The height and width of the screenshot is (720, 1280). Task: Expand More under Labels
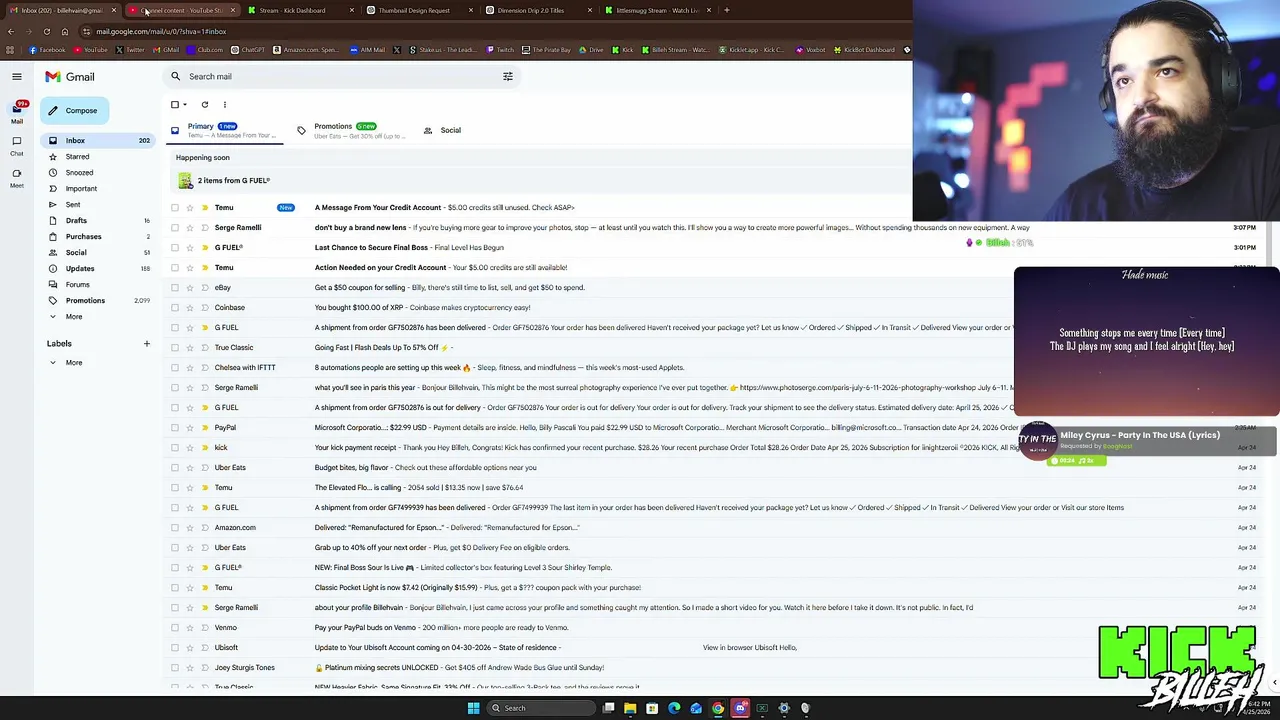point(73,363)
